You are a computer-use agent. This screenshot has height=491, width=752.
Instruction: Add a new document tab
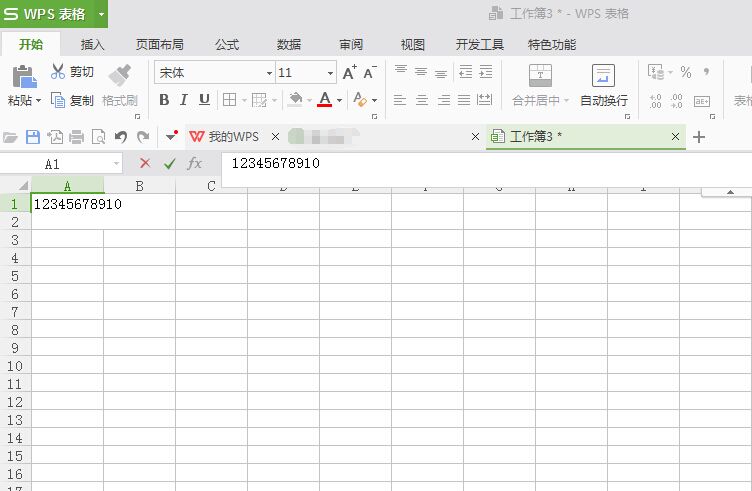[699, 137]
